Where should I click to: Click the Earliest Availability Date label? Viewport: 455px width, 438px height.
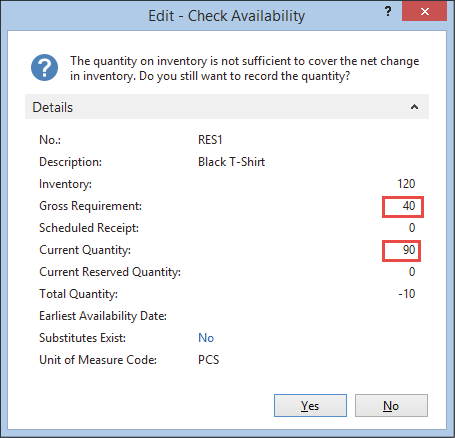pos(103,316)
